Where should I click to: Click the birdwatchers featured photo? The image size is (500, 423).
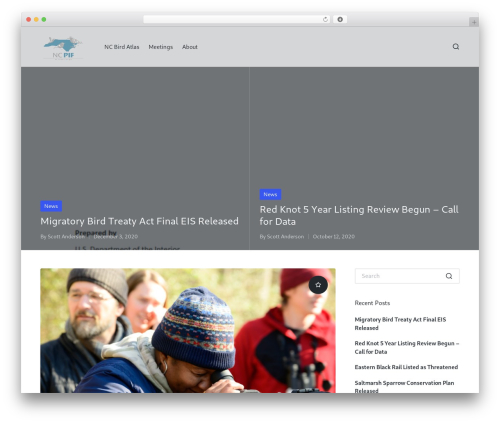click(x=188, y=330)
